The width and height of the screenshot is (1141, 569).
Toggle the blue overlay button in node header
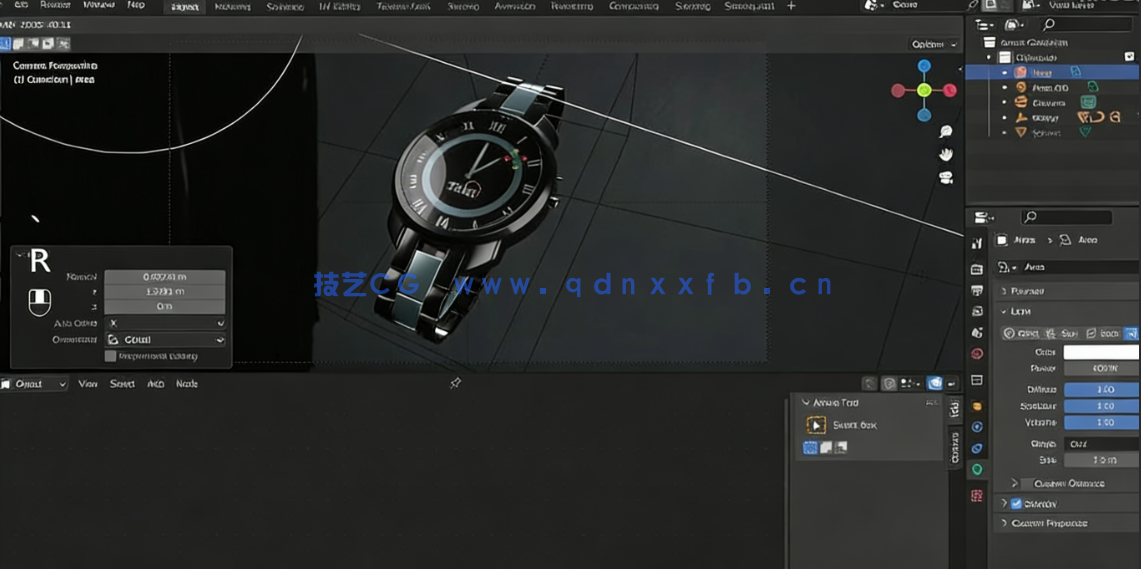coord(935,383)
